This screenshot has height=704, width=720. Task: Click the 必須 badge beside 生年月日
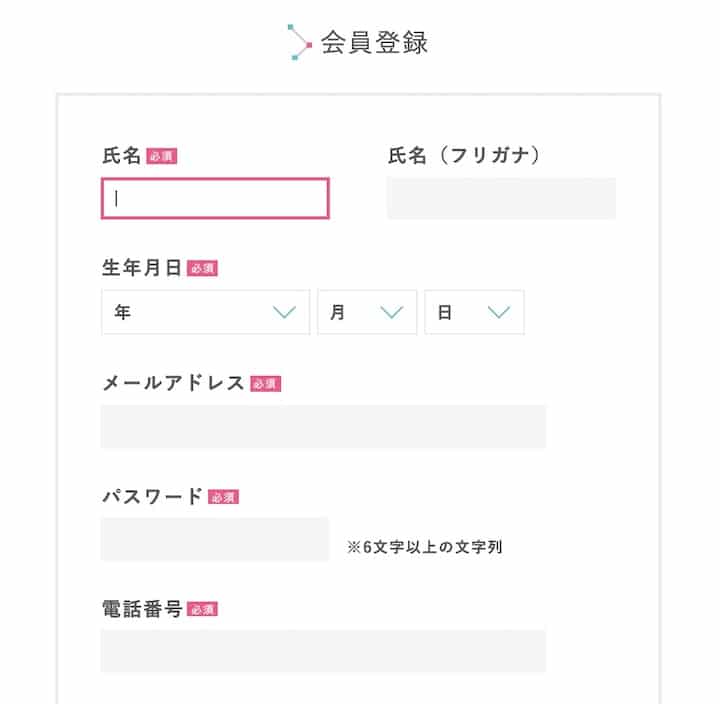pyautogui.click(x=202, y=269)
